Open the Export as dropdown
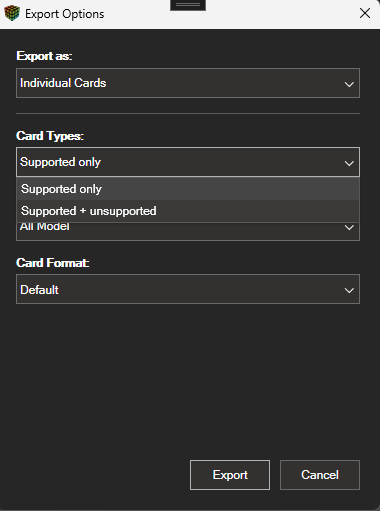The height and width of the screenshot is (511, 380). (x=188, y=83)
